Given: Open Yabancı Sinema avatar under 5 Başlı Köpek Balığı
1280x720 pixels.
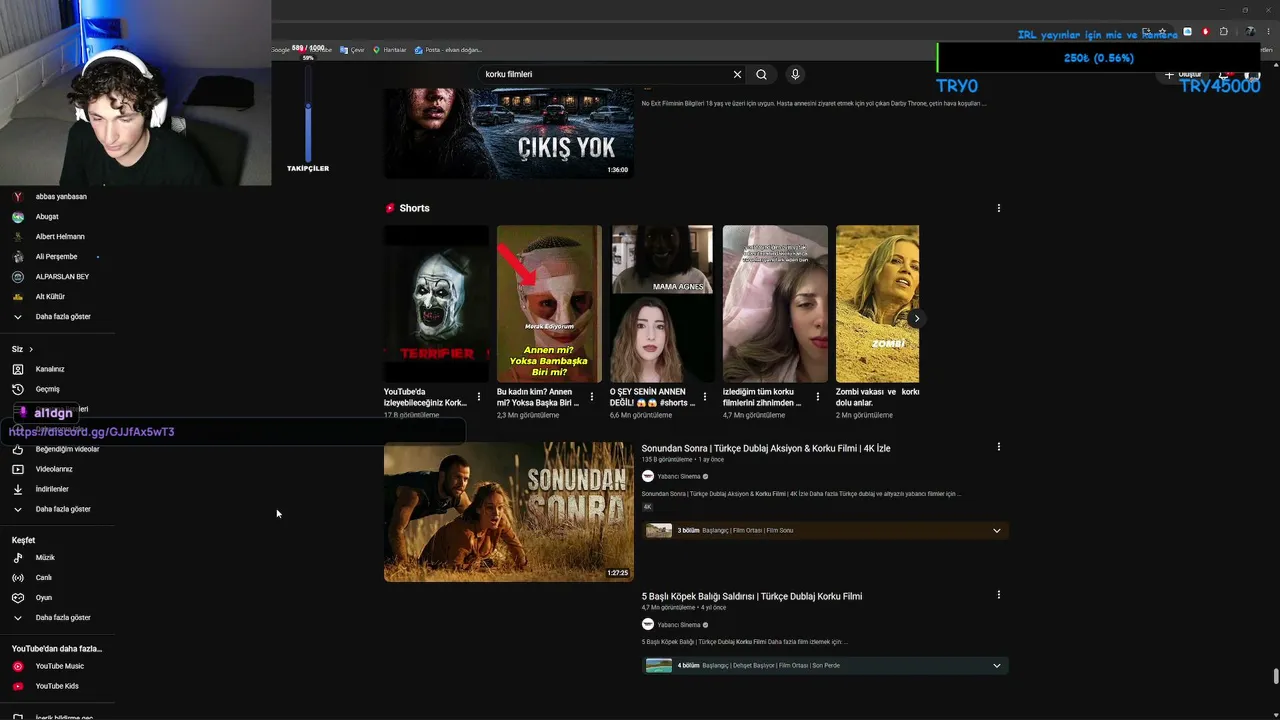Looking at the screenshot, I should [x=648, y=624].
